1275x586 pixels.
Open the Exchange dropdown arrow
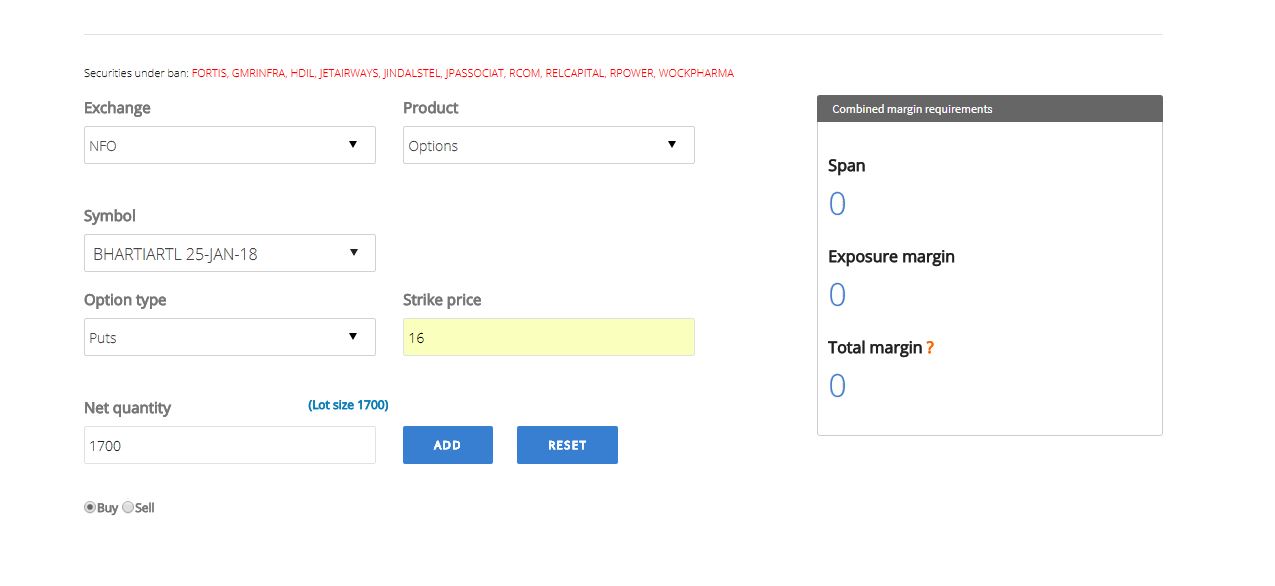(x=353, y=145)
